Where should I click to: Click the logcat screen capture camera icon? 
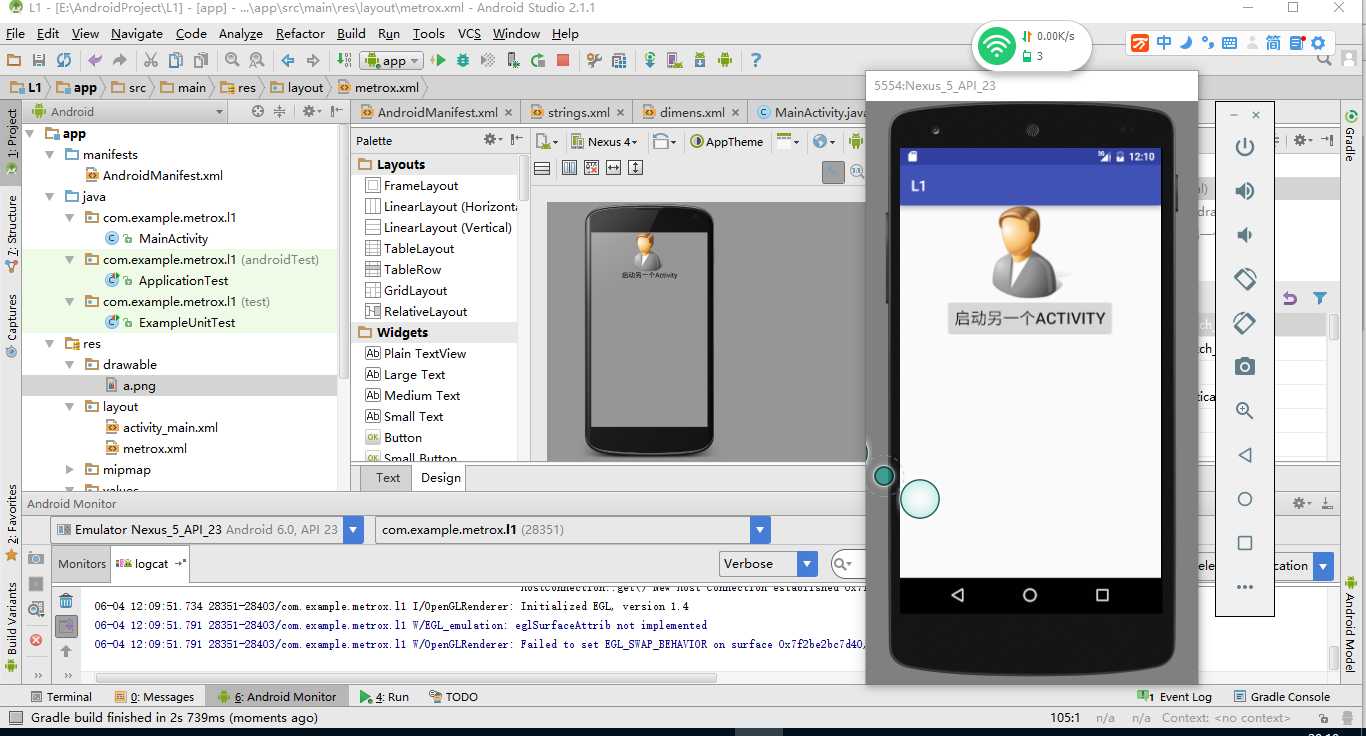tap(36, 559)
